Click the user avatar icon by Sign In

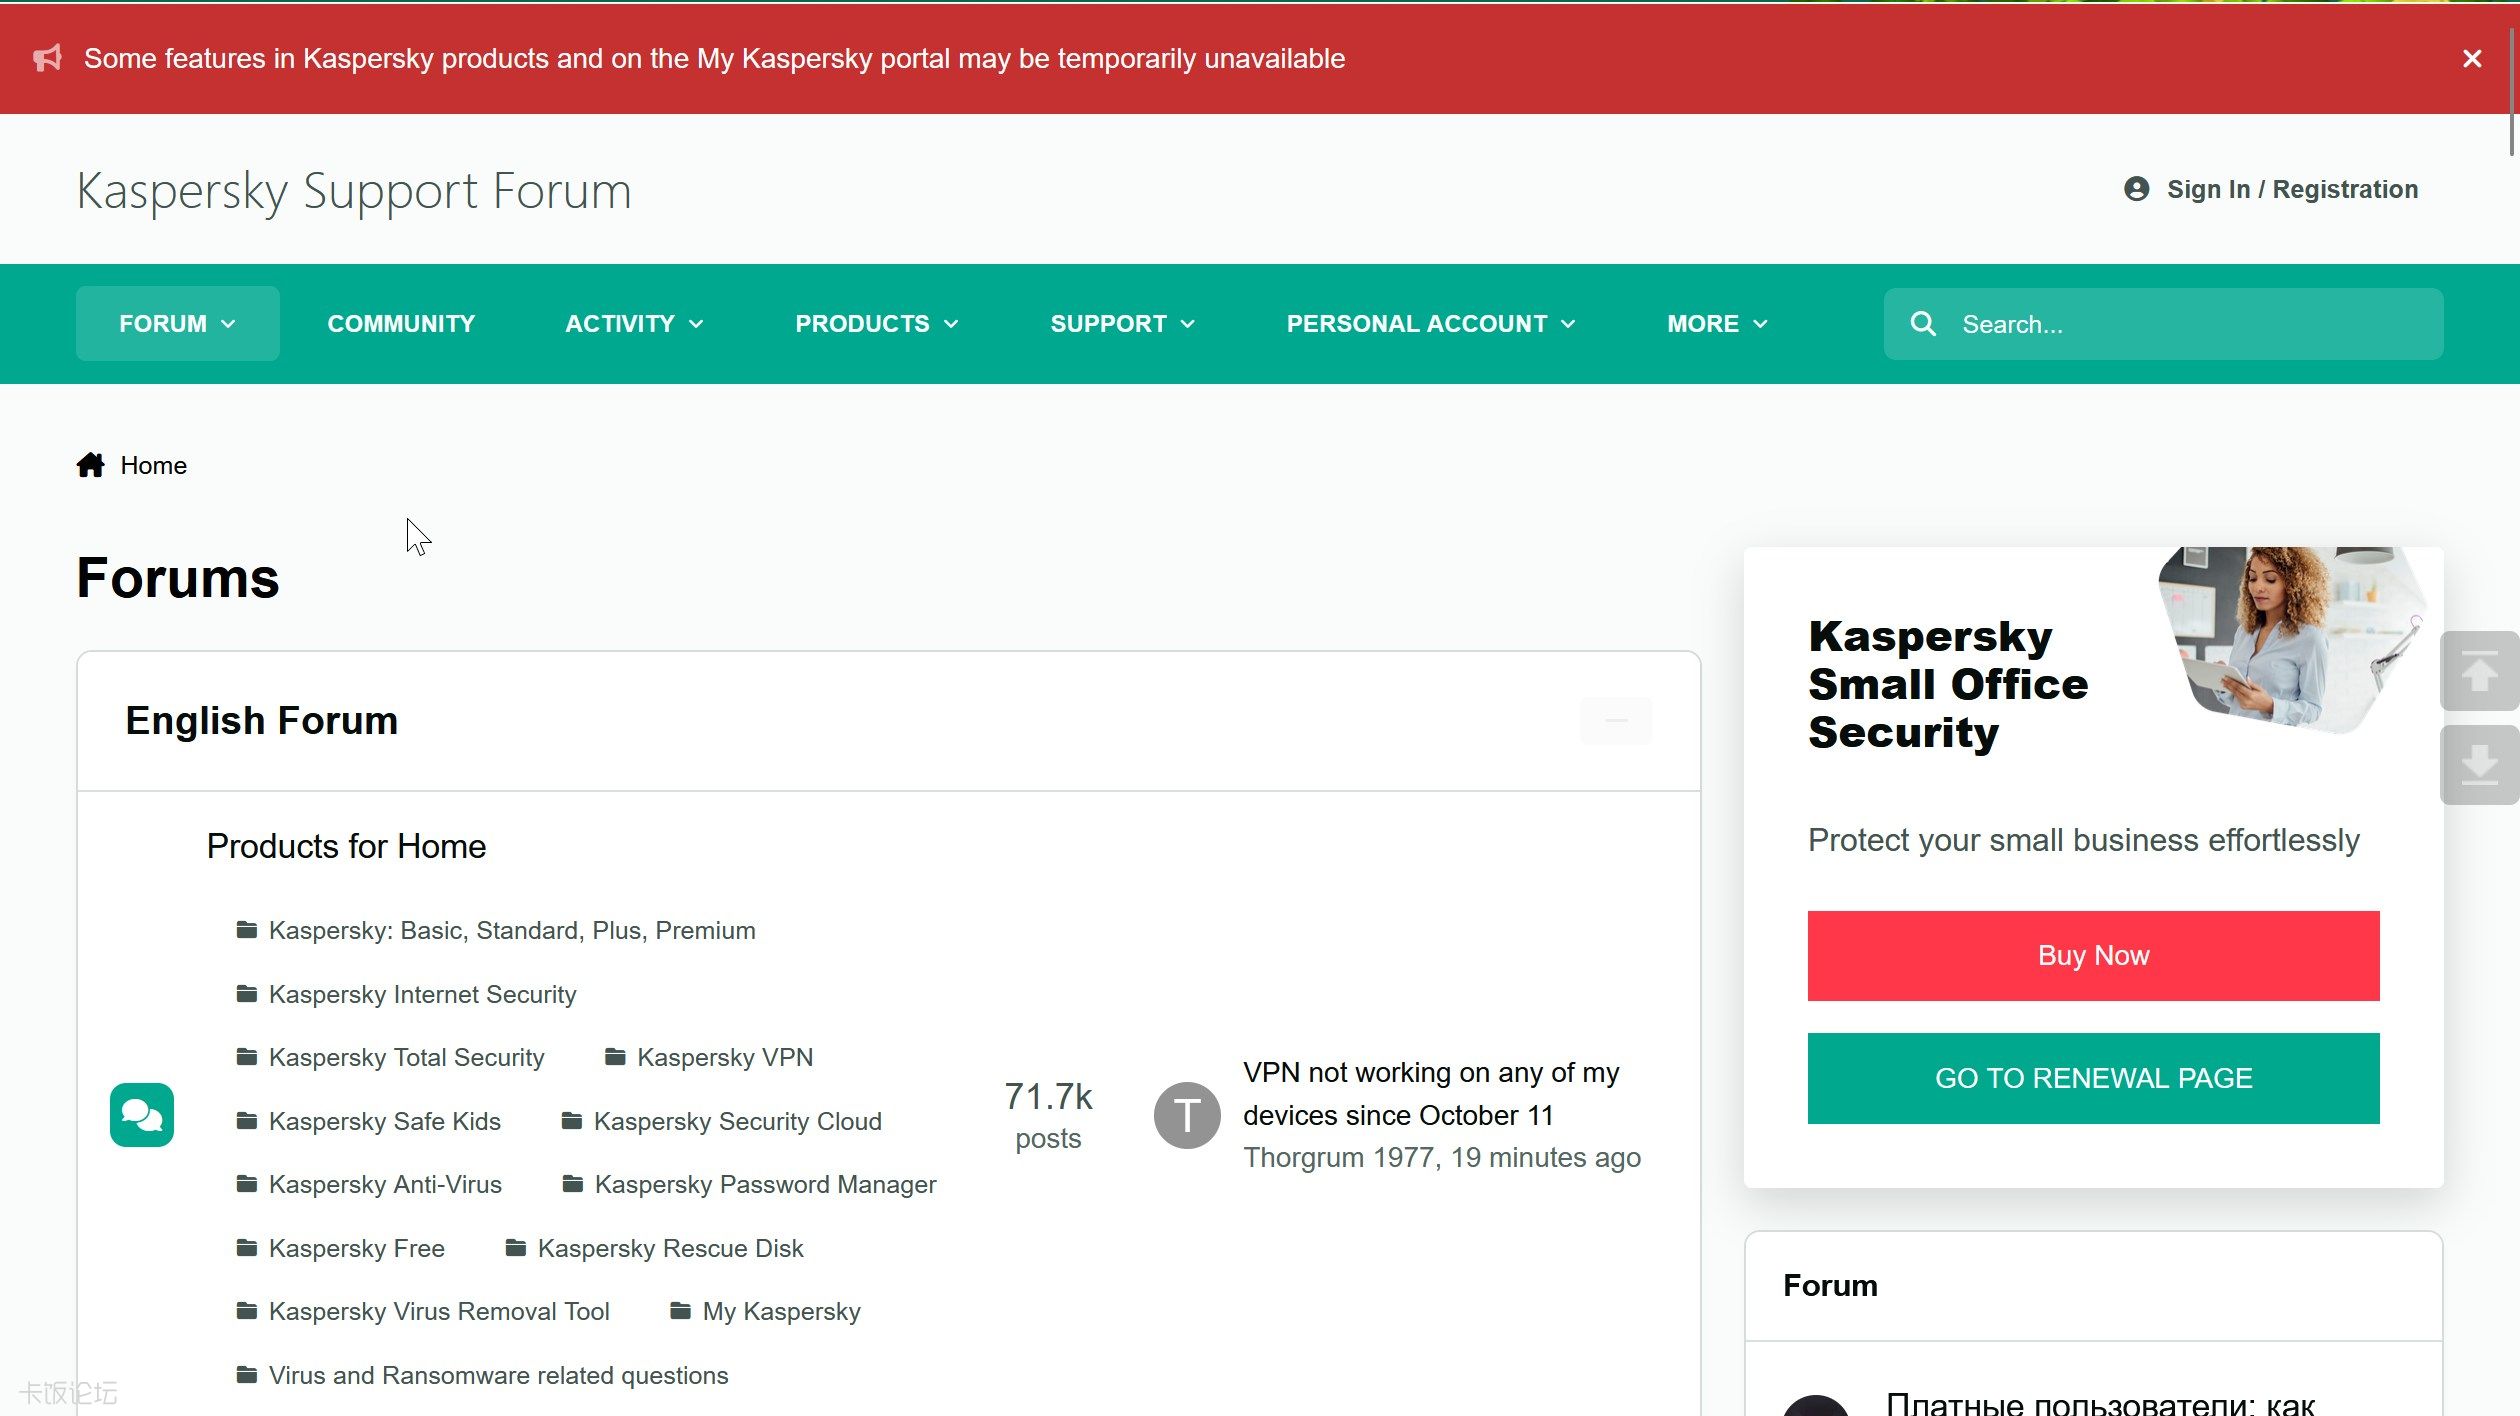[x=2136, y=189]
